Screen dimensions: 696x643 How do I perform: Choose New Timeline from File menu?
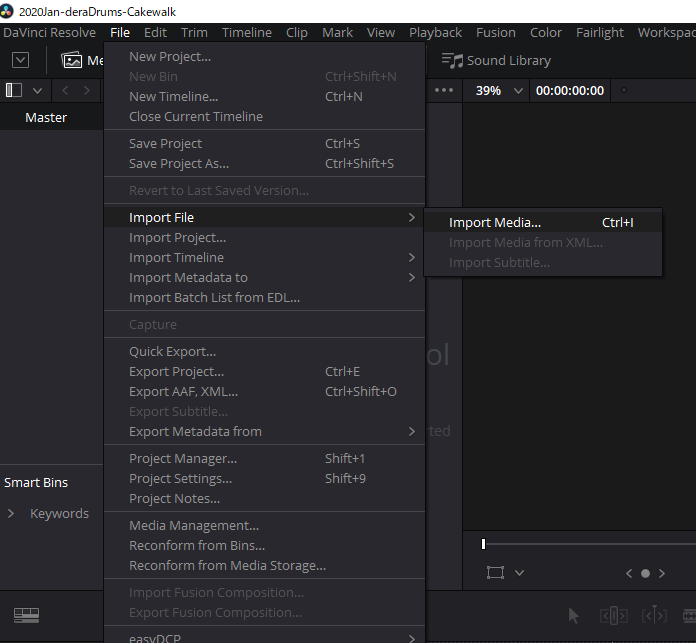click(265, 96)
